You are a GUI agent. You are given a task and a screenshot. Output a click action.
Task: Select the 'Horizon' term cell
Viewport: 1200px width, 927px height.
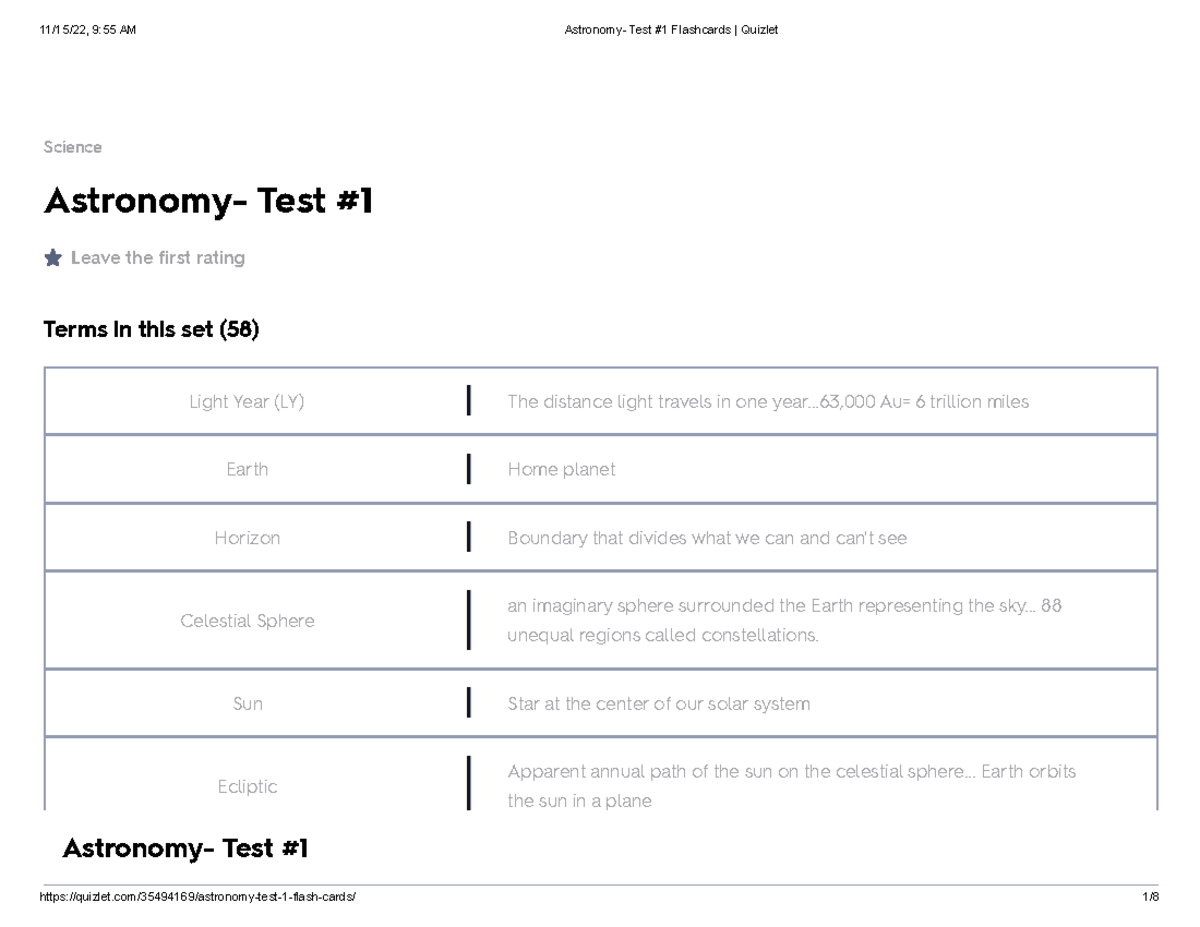(247, 538)
